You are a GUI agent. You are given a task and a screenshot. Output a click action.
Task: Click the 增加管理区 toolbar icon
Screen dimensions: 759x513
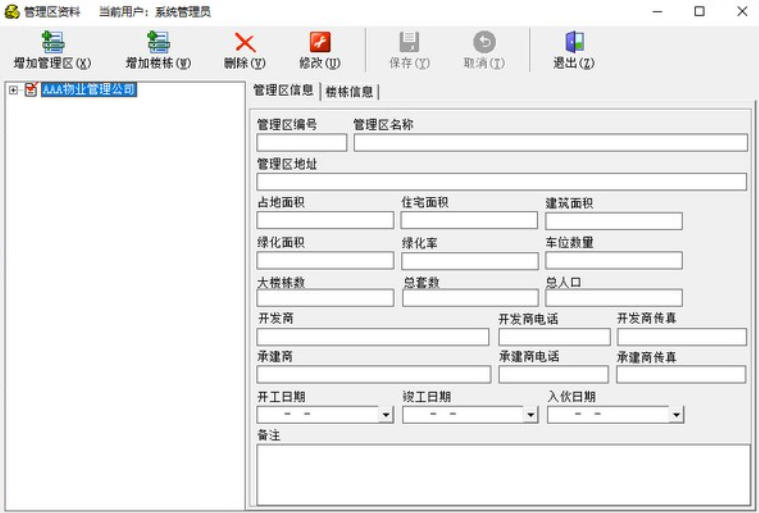52,42
